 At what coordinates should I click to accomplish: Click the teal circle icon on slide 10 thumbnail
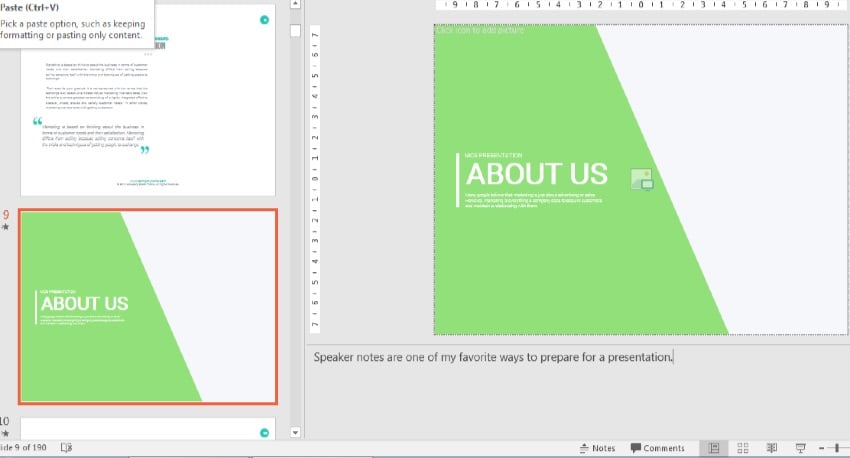coord(265,433)
